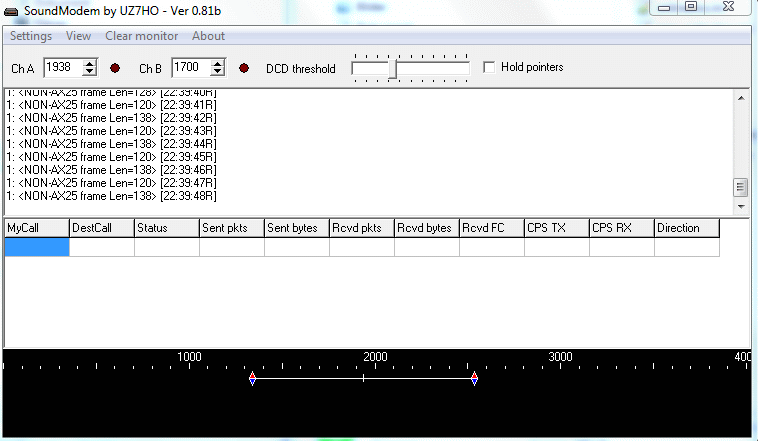This screenshot has height=441, width=758.
Task: Open the Settings menu
Action: (x=31, y=36)
